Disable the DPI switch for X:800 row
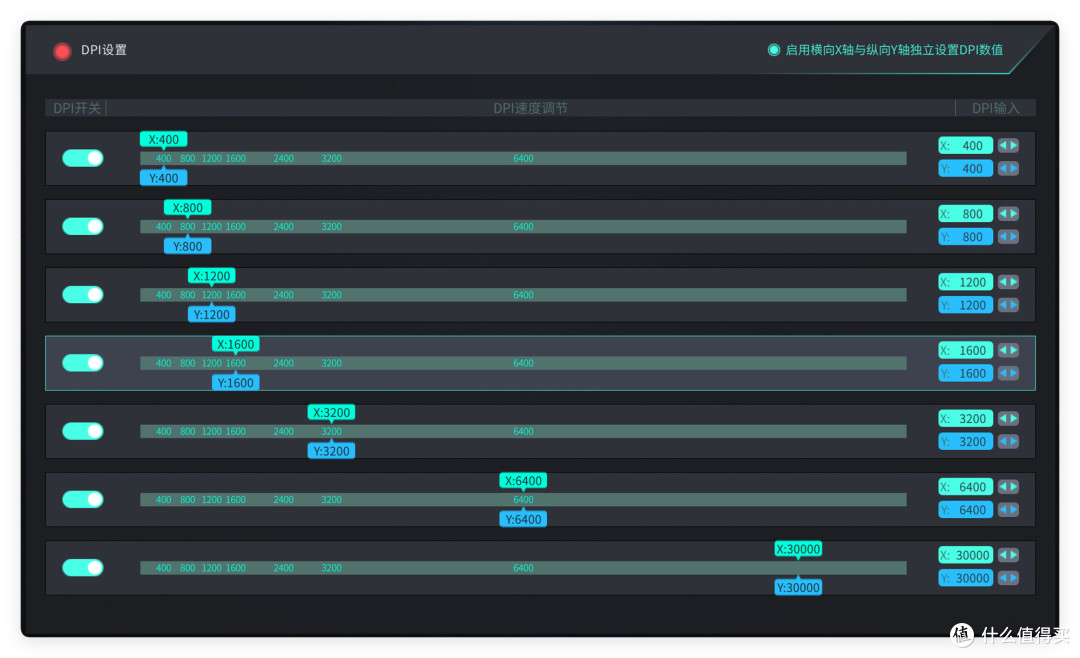Screen dimensions: 1080x658 click(x=83, y=226)
